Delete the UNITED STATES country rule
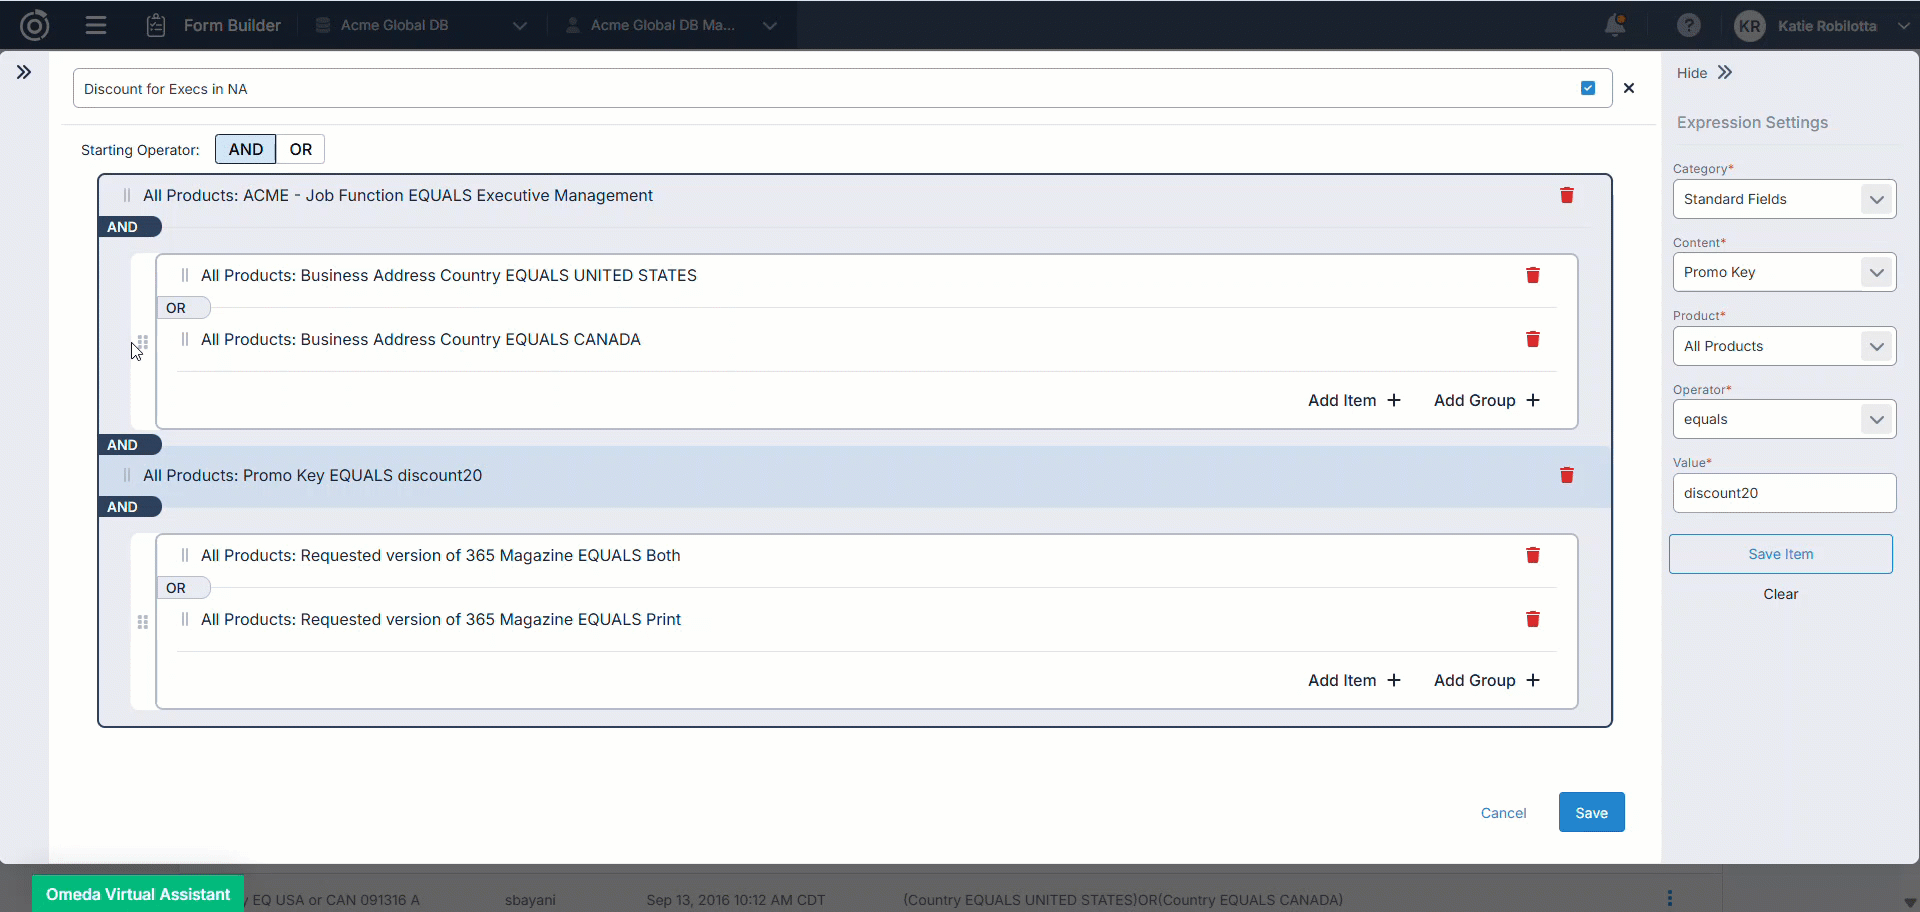 coord(1532,275)
